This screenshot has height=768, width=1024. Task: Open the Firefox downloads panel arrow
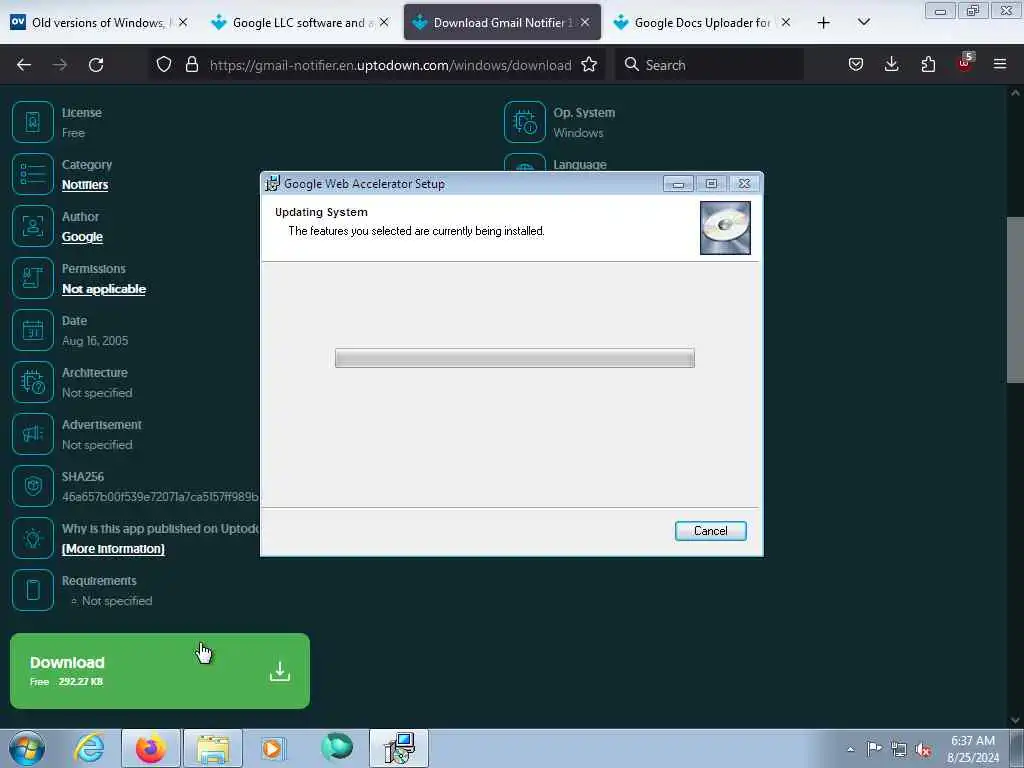pos(891,64)
